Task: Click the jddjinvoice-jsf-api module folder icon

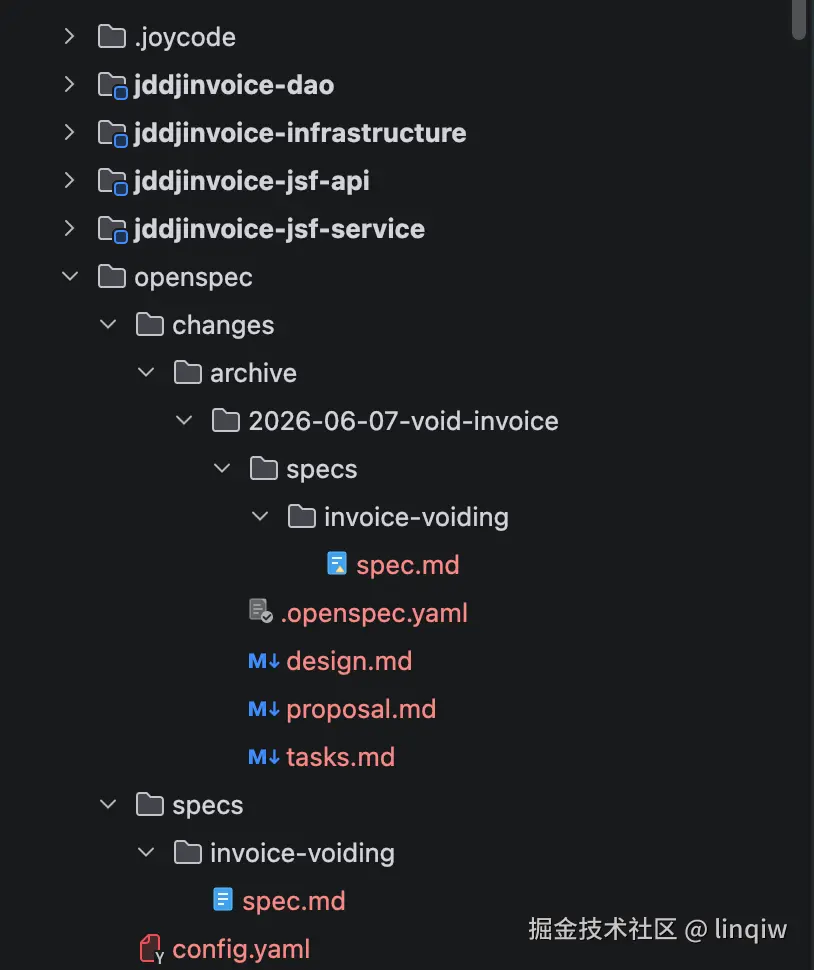Action: pyautogui.click(x=113, y=181)
